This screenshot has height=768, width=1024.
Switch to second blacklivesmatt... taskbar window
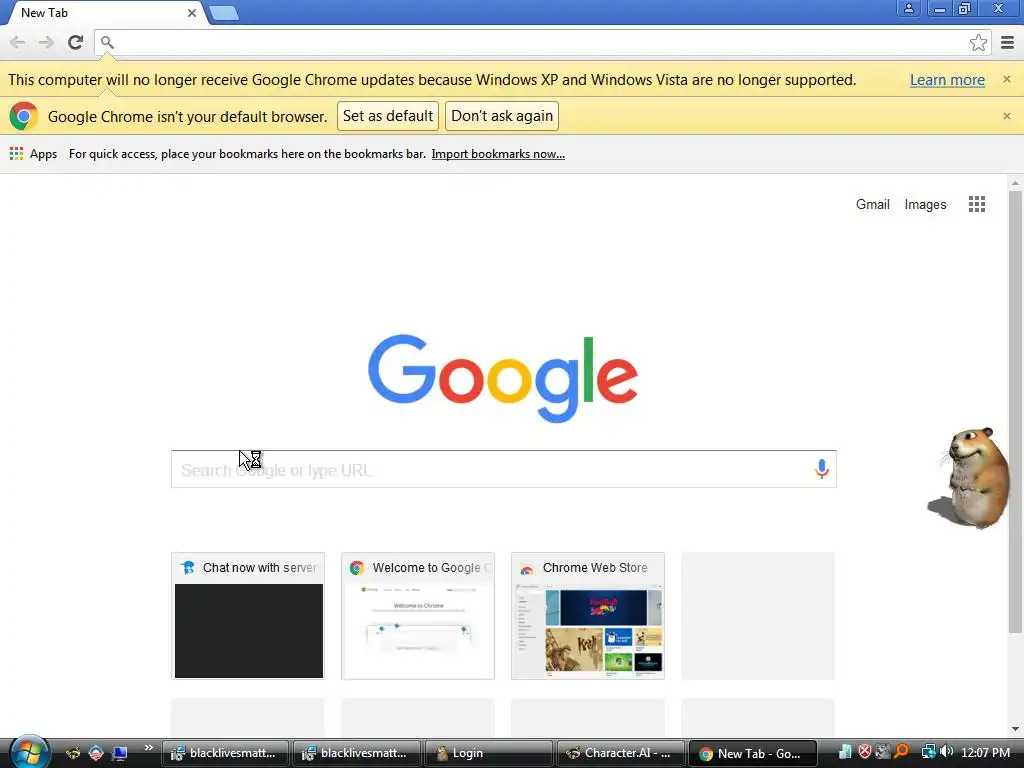click(x=357, y=753)
